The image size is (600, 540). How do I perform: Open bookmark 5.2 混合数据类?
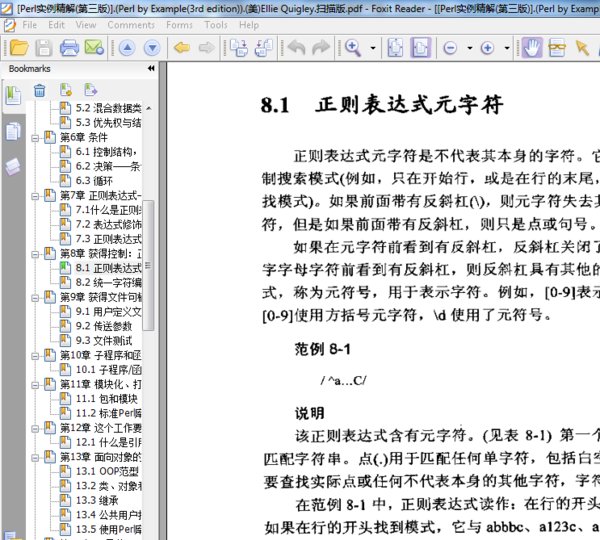tap(108, 108)
